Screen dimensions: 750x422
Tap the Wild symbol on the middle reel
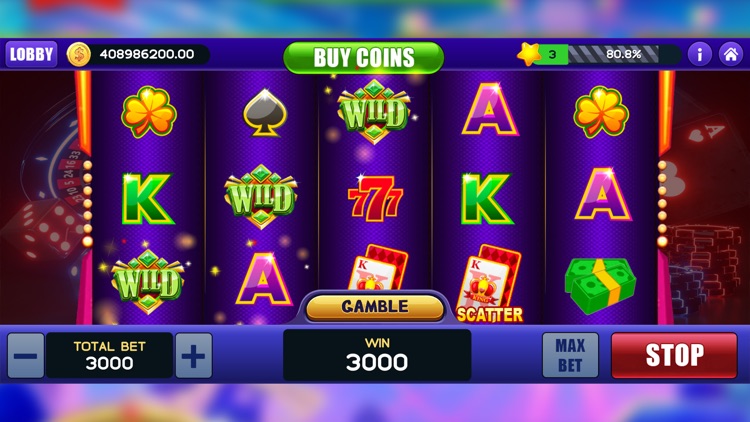pos(374,112)
